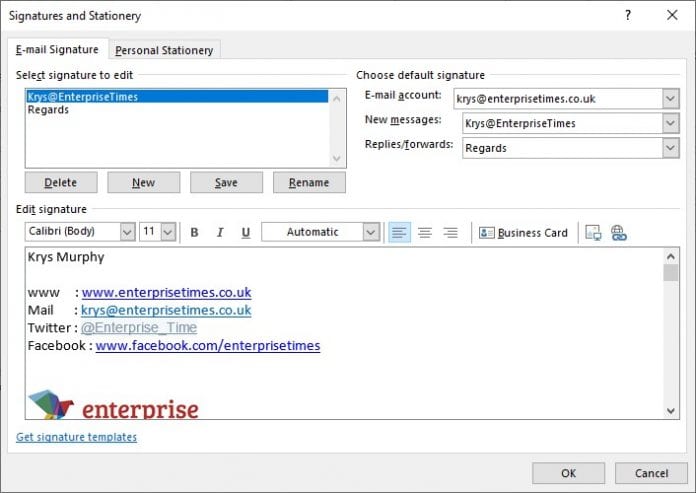Switch to the E-mail Signature tab
This screenshot has height=493, width=696.
[x=57, y=50]
